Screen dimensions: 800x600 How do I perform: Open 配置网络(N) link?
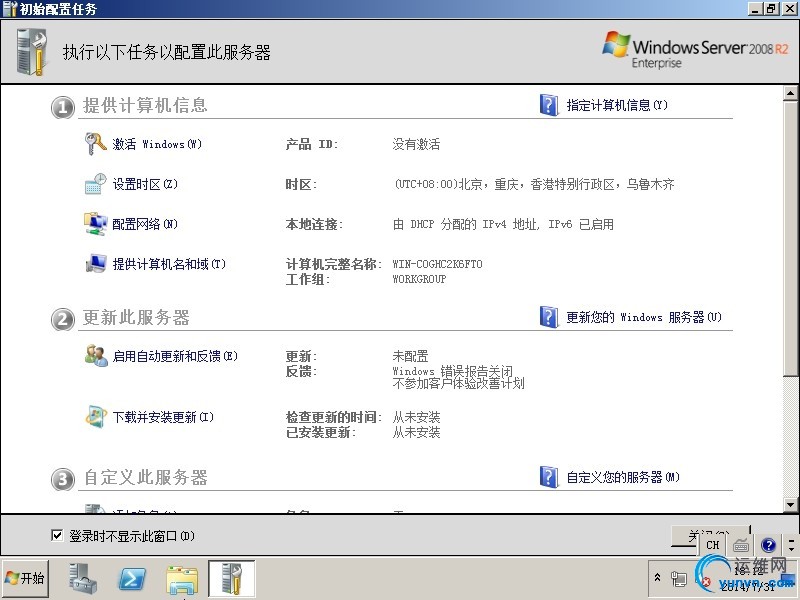click(x=145, y=224)
